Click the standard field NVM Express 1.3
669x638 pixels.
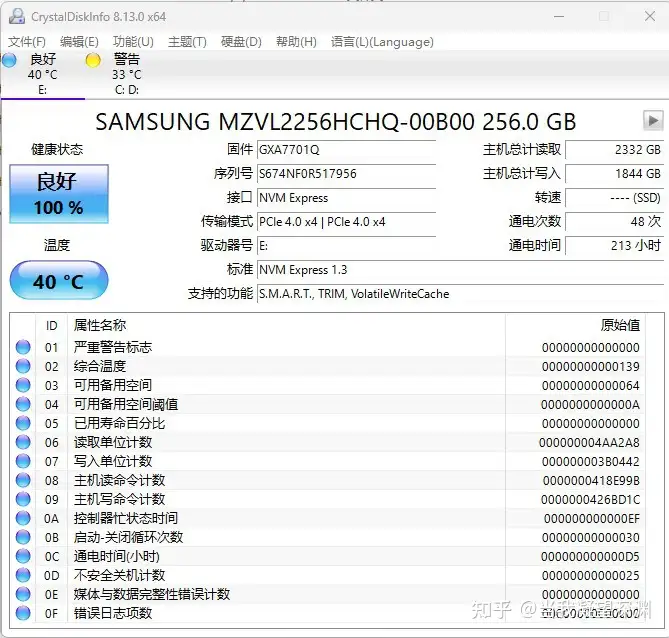click(x=460, y=270)
